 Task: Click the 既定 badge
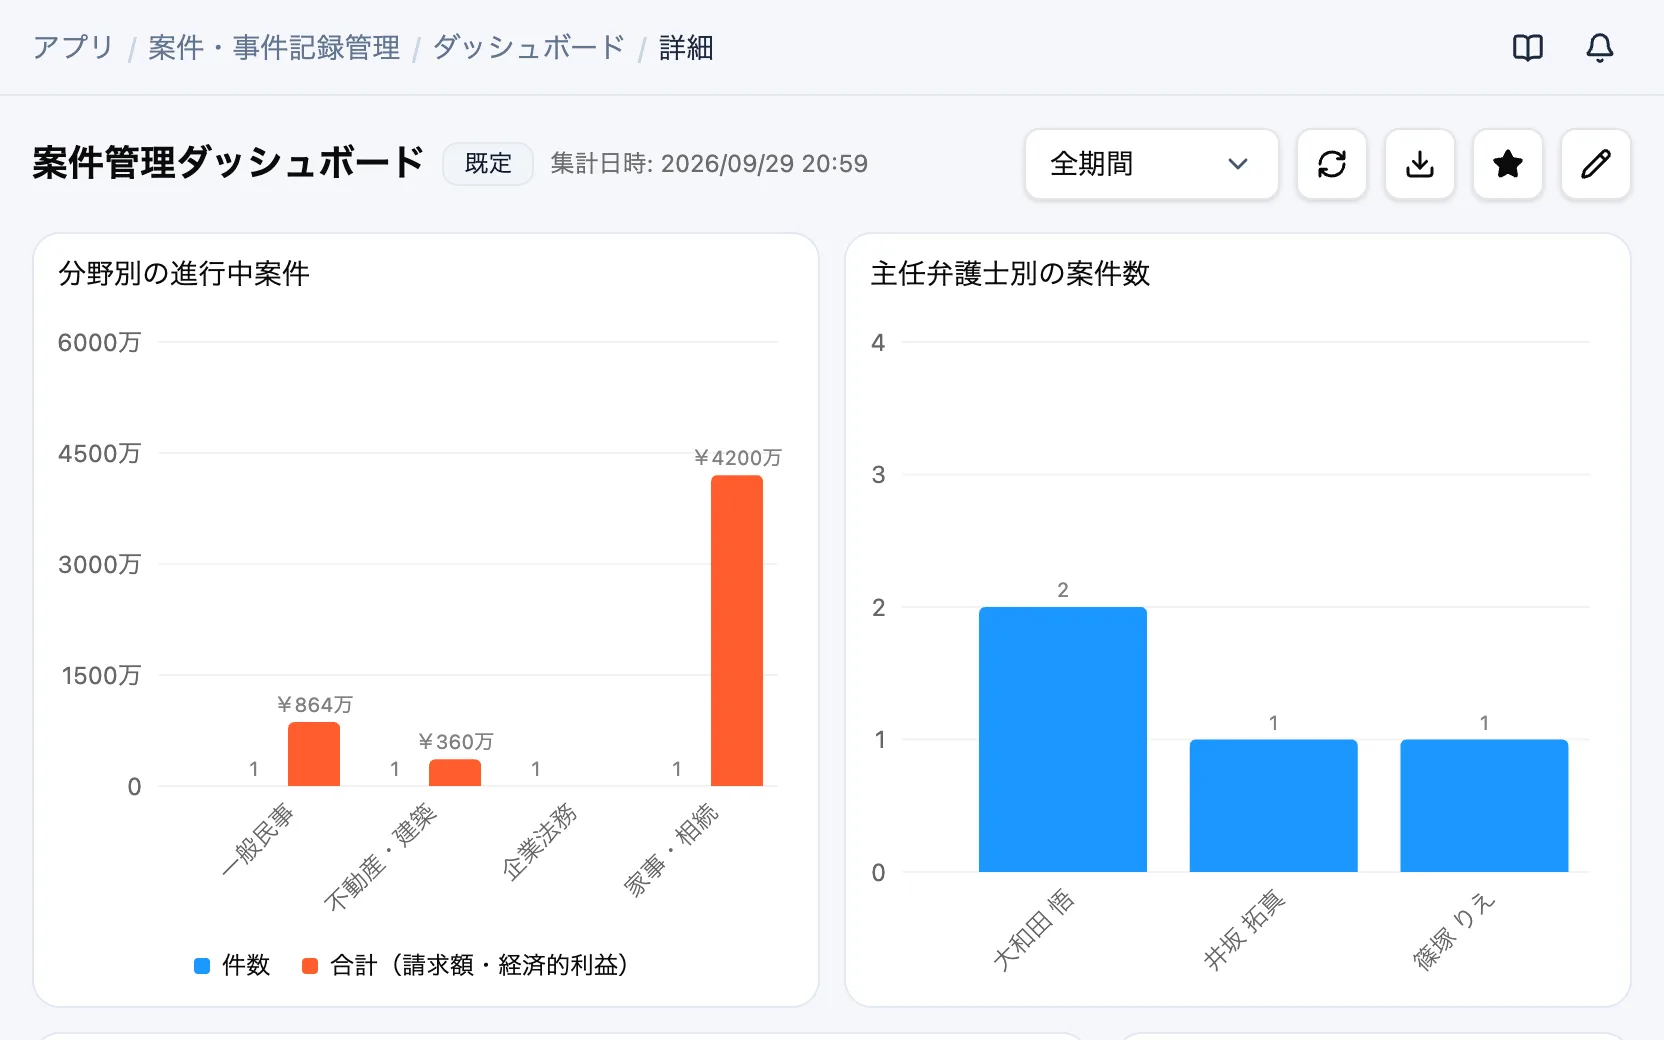488,164
